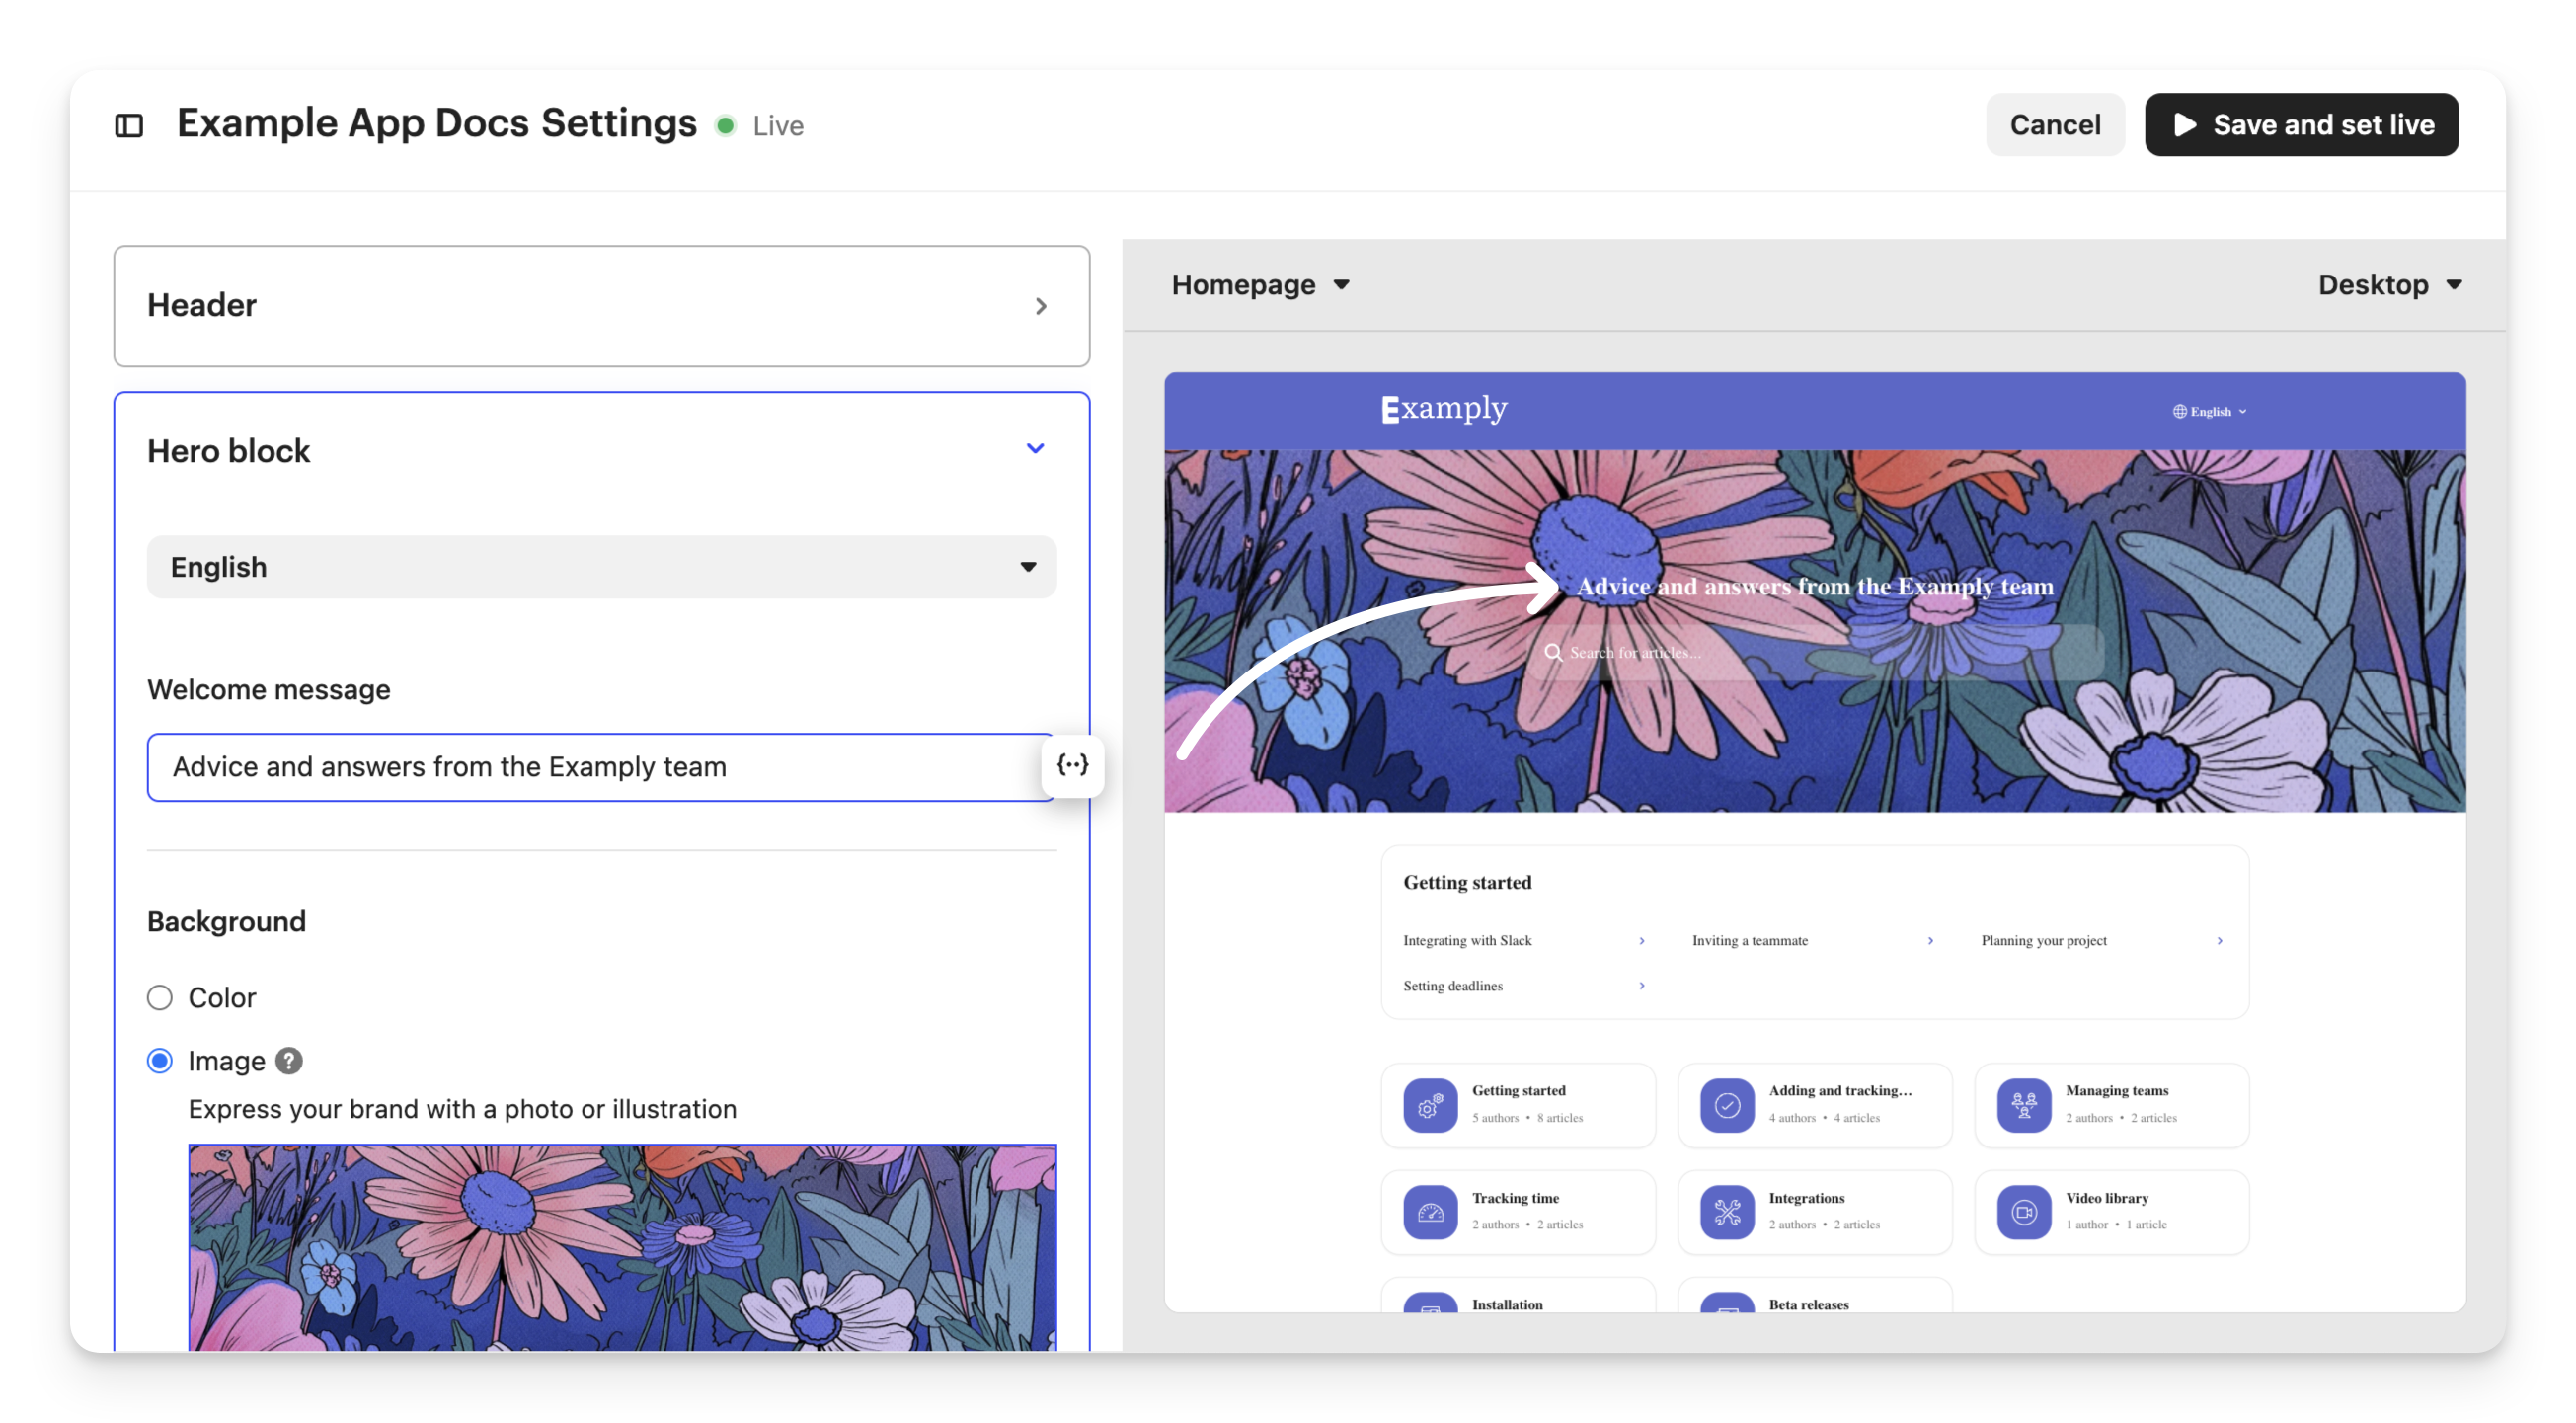Select the Image background radio button
Viewport: 2576px width, 1423px height.
coord(160,1061)
